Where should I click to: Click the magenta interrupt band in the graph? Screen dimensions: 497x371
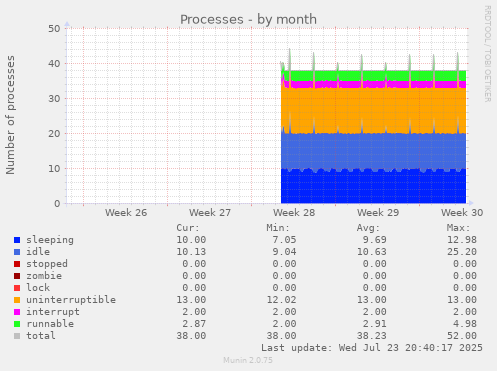[x=373, y=84]
